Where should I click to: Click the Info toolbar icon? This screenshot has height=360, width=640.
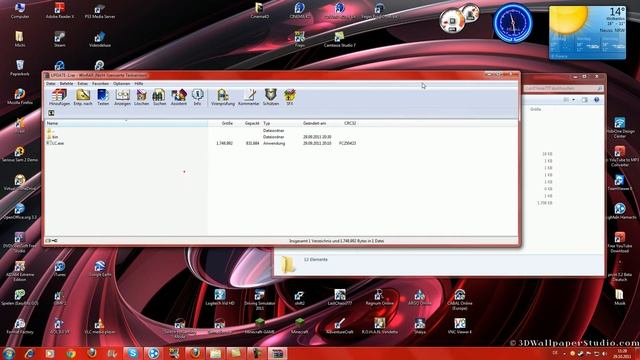click(x=198, y=97)
